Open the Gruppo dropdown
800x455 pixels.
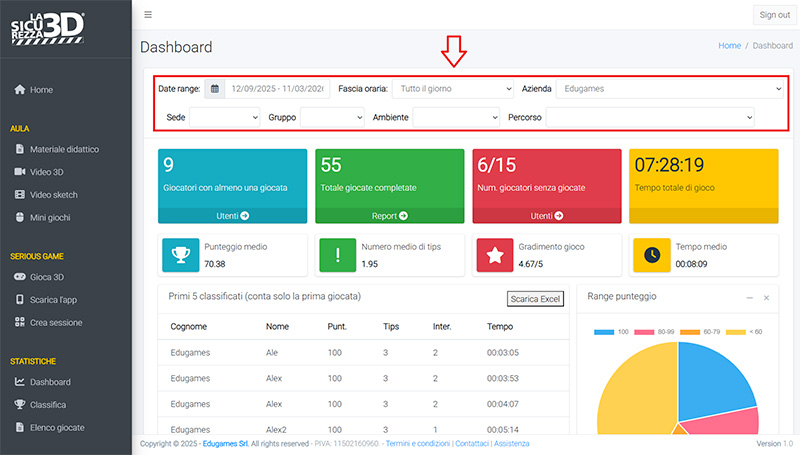[332, 117]
